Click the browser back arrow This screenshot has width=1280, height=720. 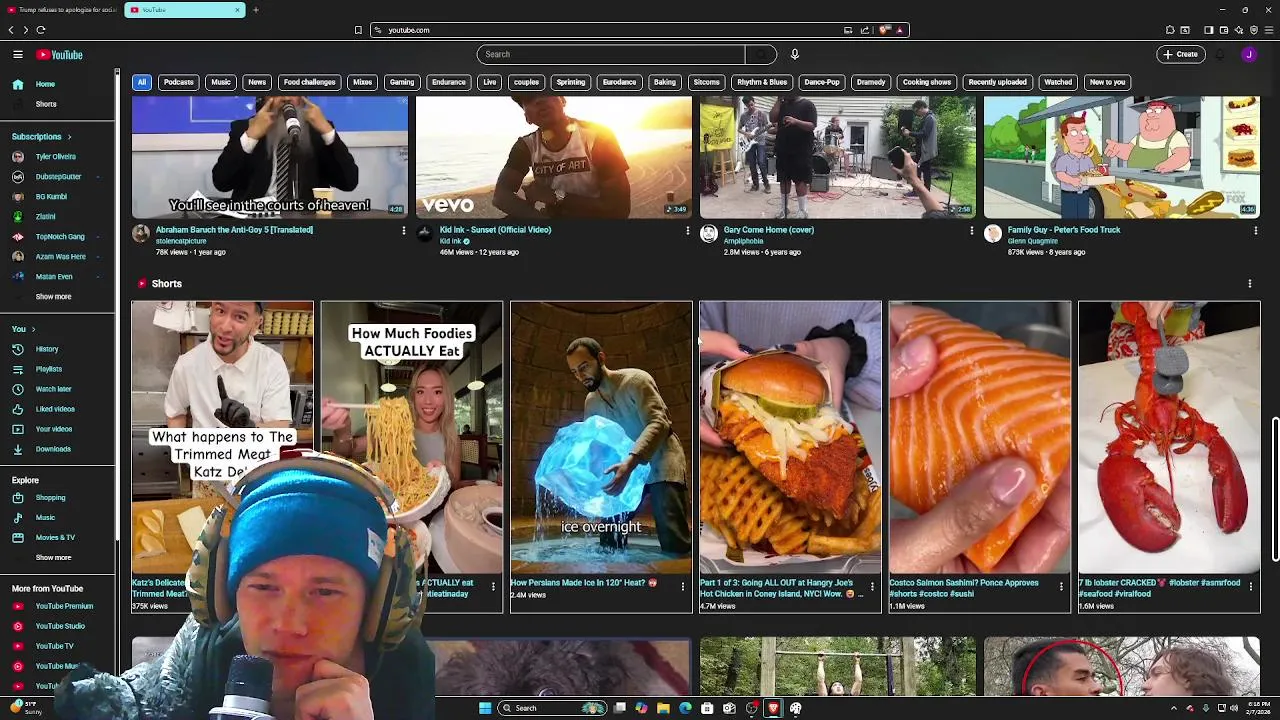pos(11,30)
